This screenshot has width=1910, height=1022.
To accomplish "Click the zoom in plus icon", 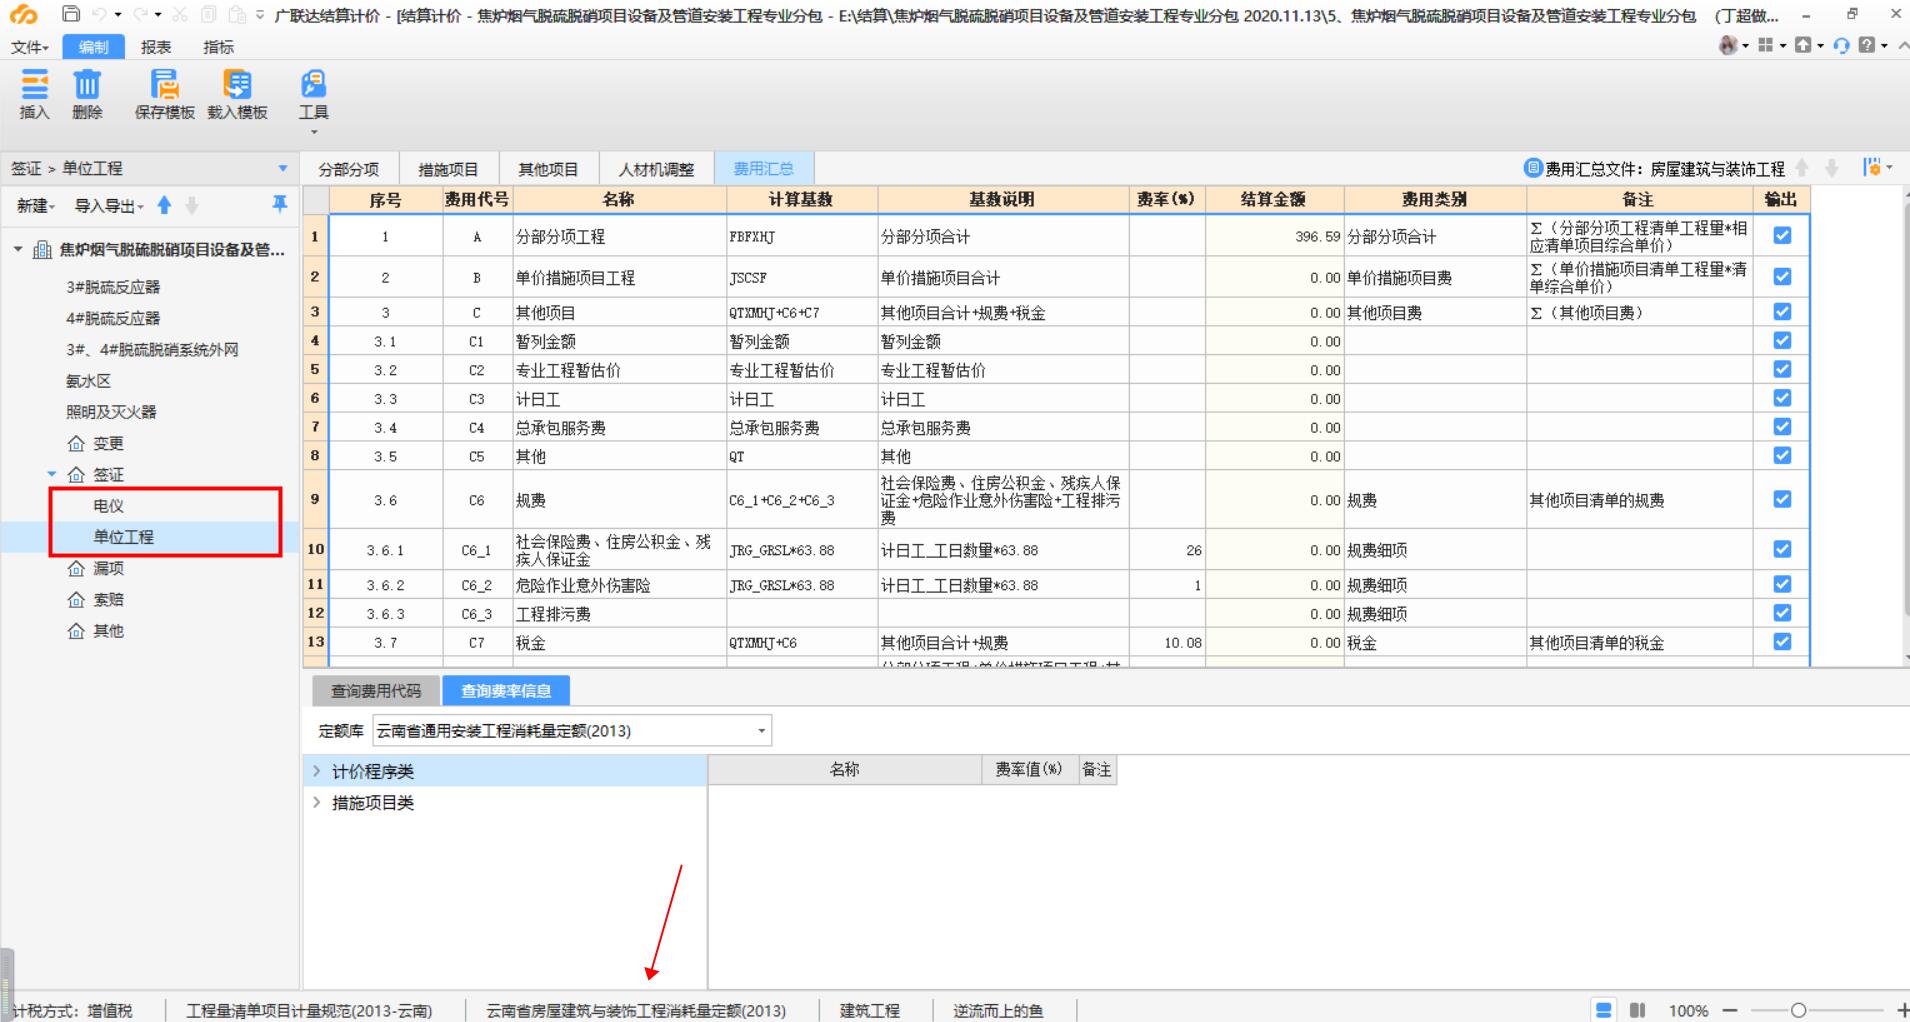I will click(x=1903, y=1010).
